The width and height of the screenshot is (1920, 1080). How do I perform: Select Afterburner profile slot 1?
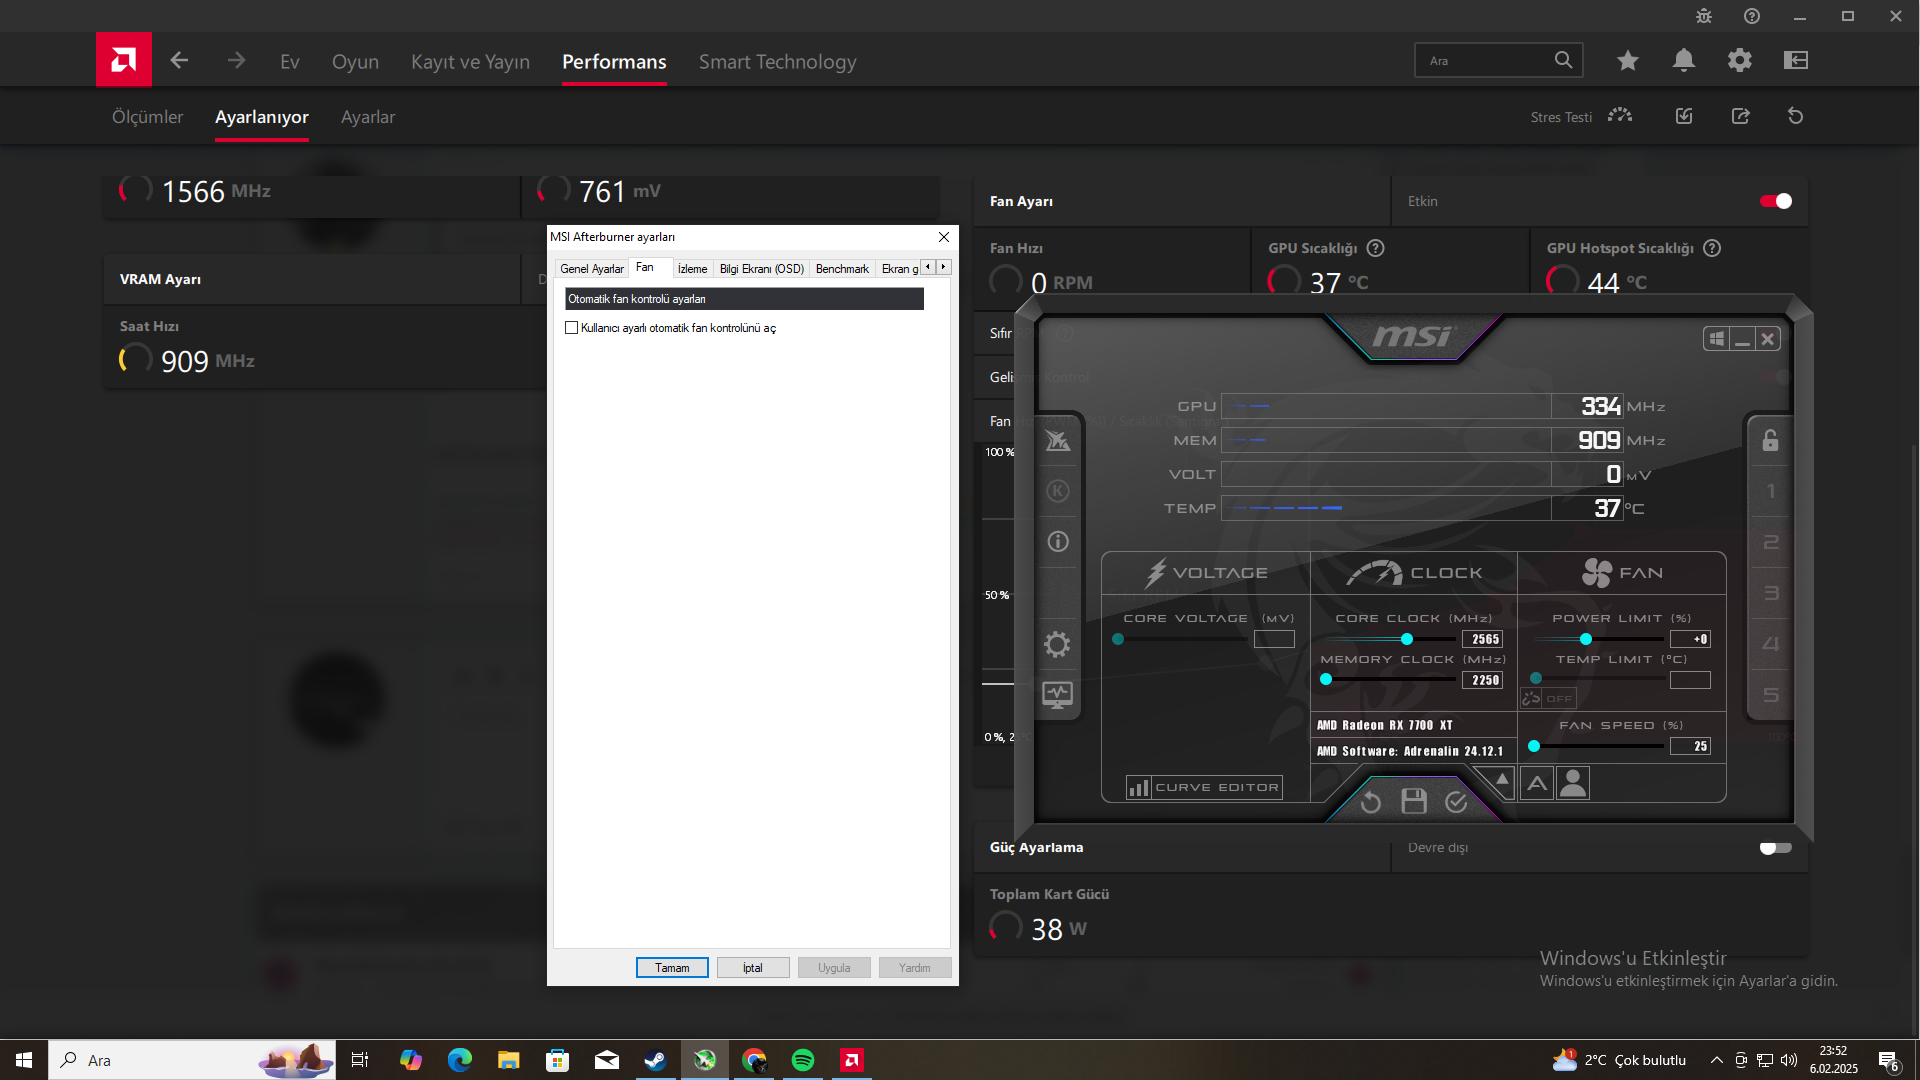tap(1771, 491)
